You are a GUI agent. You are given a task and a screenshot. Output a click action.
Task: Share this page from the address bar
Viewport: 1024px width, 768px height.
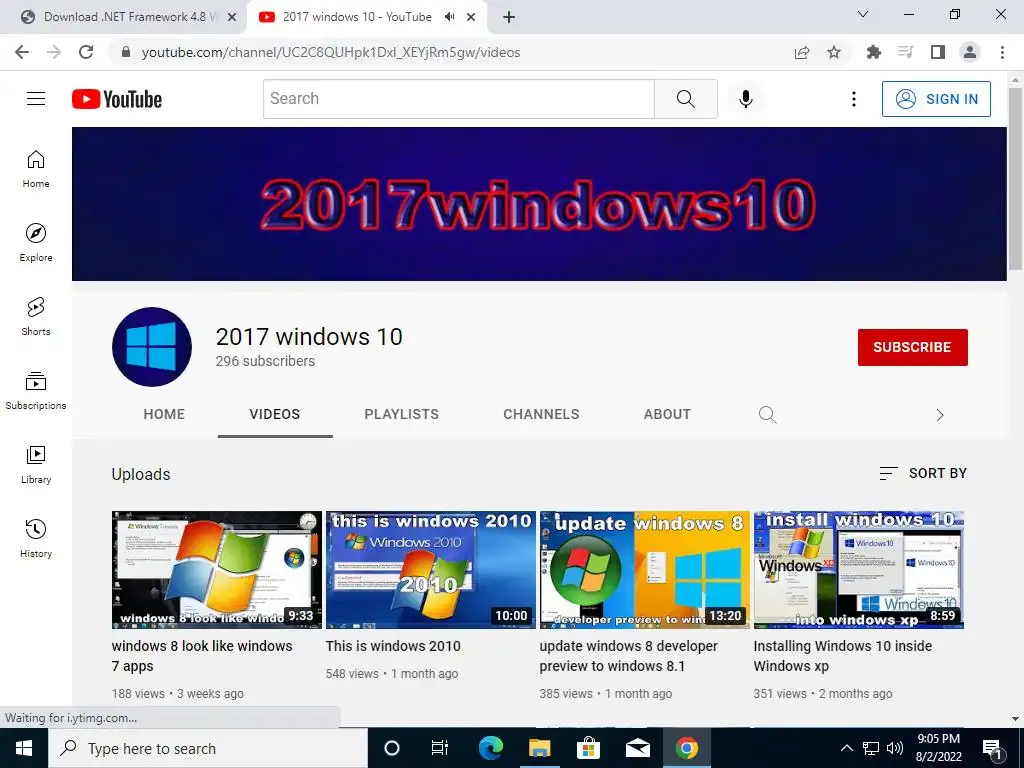[x=802, y=52]
